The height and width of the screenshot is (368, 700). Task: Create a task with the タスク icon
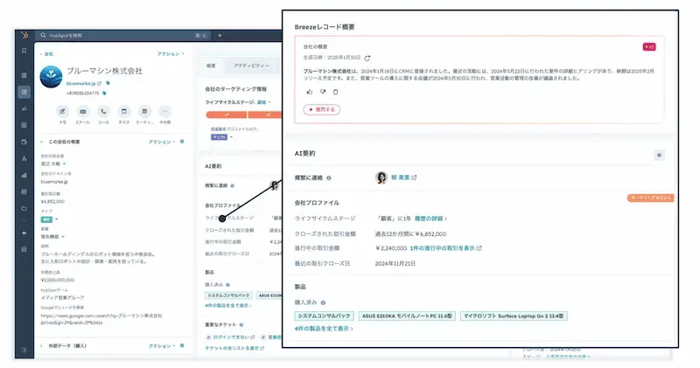click(x=124, y=111)
